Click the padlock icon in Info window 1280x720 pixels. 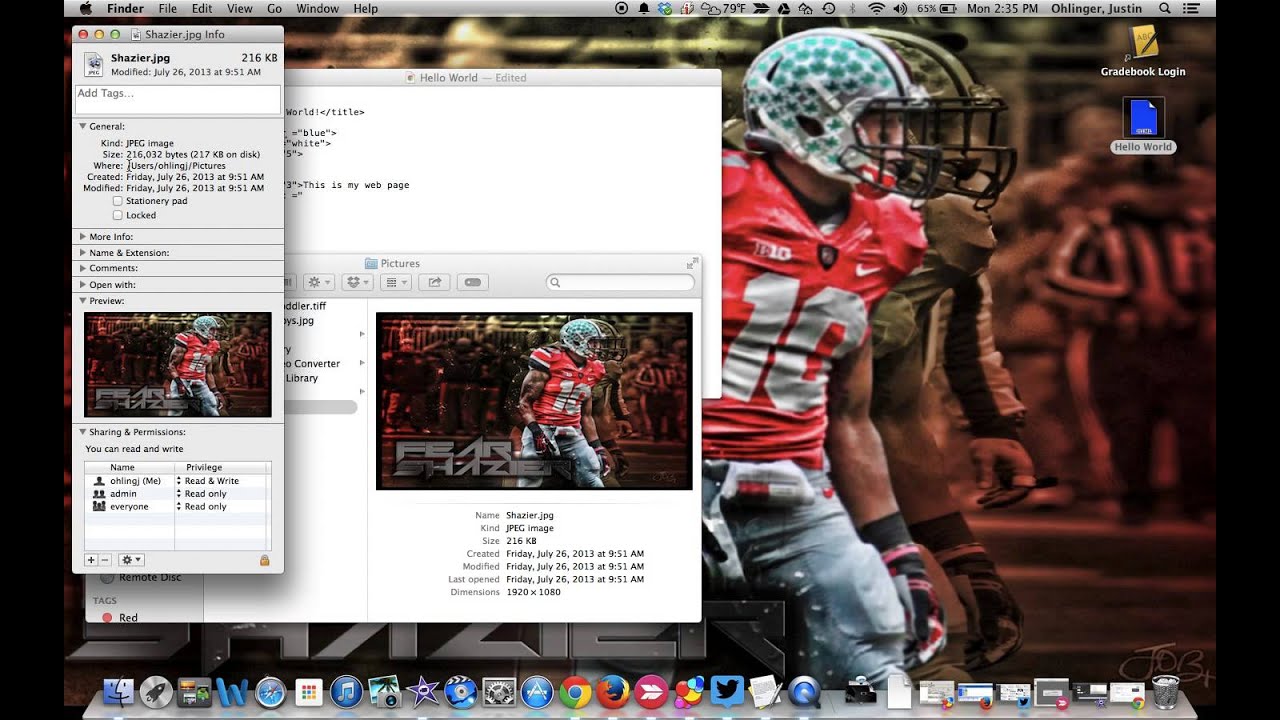(265, 560)
